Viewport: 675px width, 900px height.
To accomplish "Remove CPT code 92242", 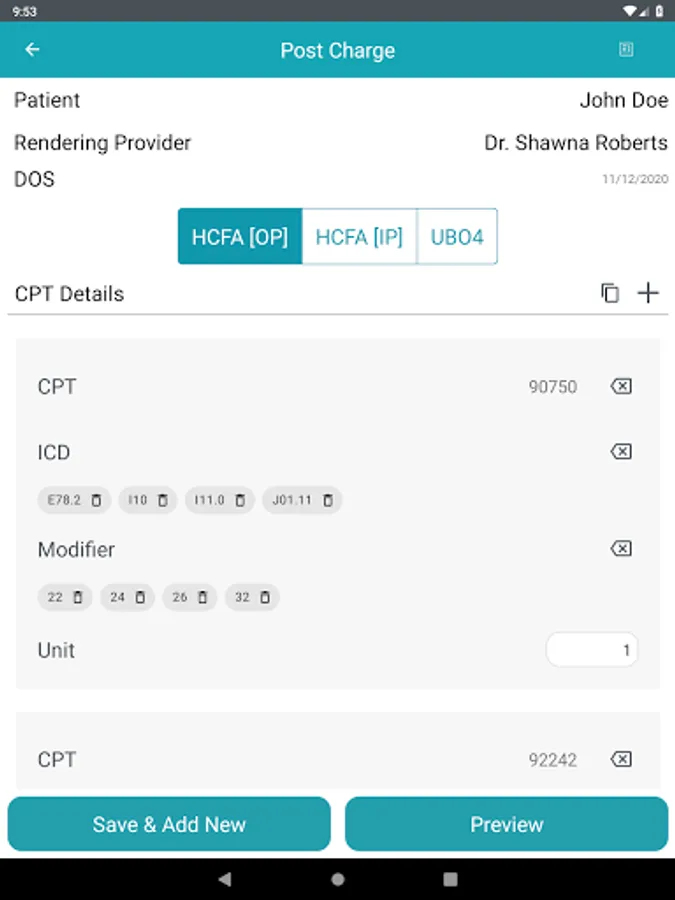I will [x=621, y=760].
